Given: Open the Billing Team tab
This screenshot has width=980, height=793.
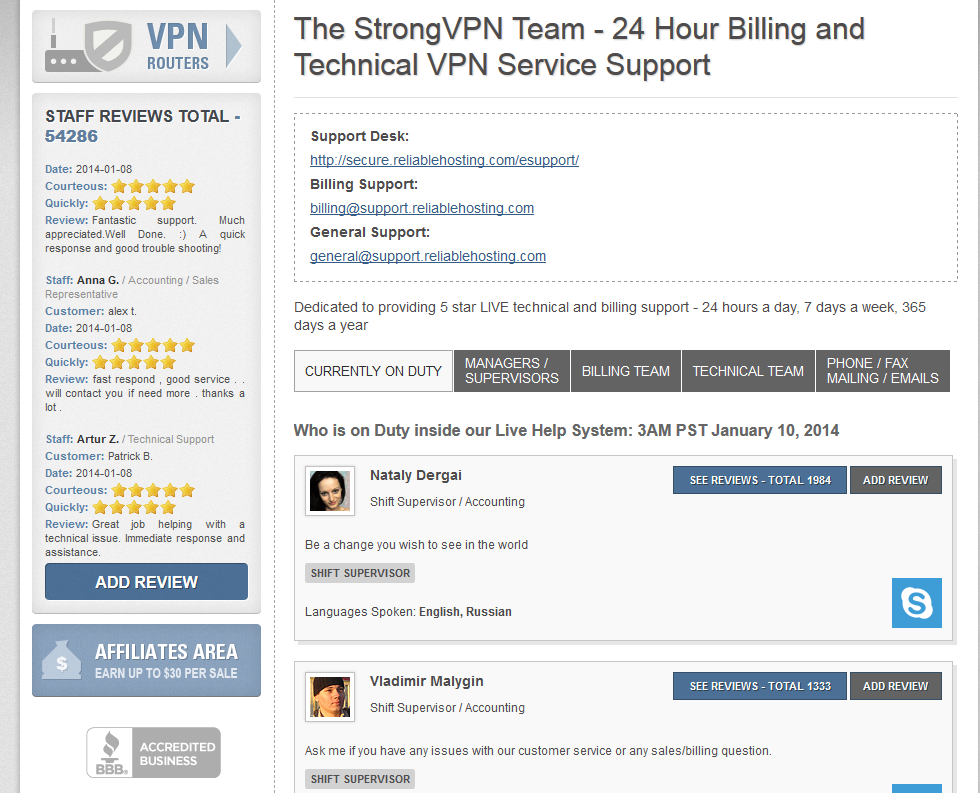Looking at the screenshot, I should coord(626,371).
